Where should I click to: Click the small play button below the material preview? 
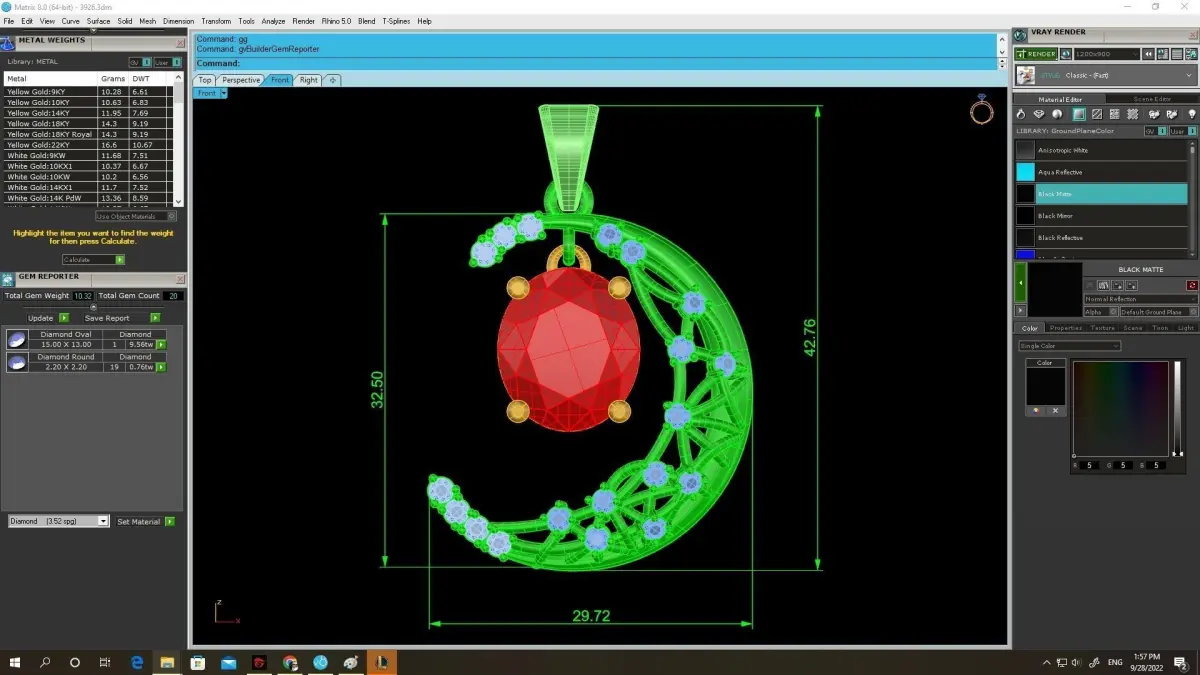(1020, 310)
